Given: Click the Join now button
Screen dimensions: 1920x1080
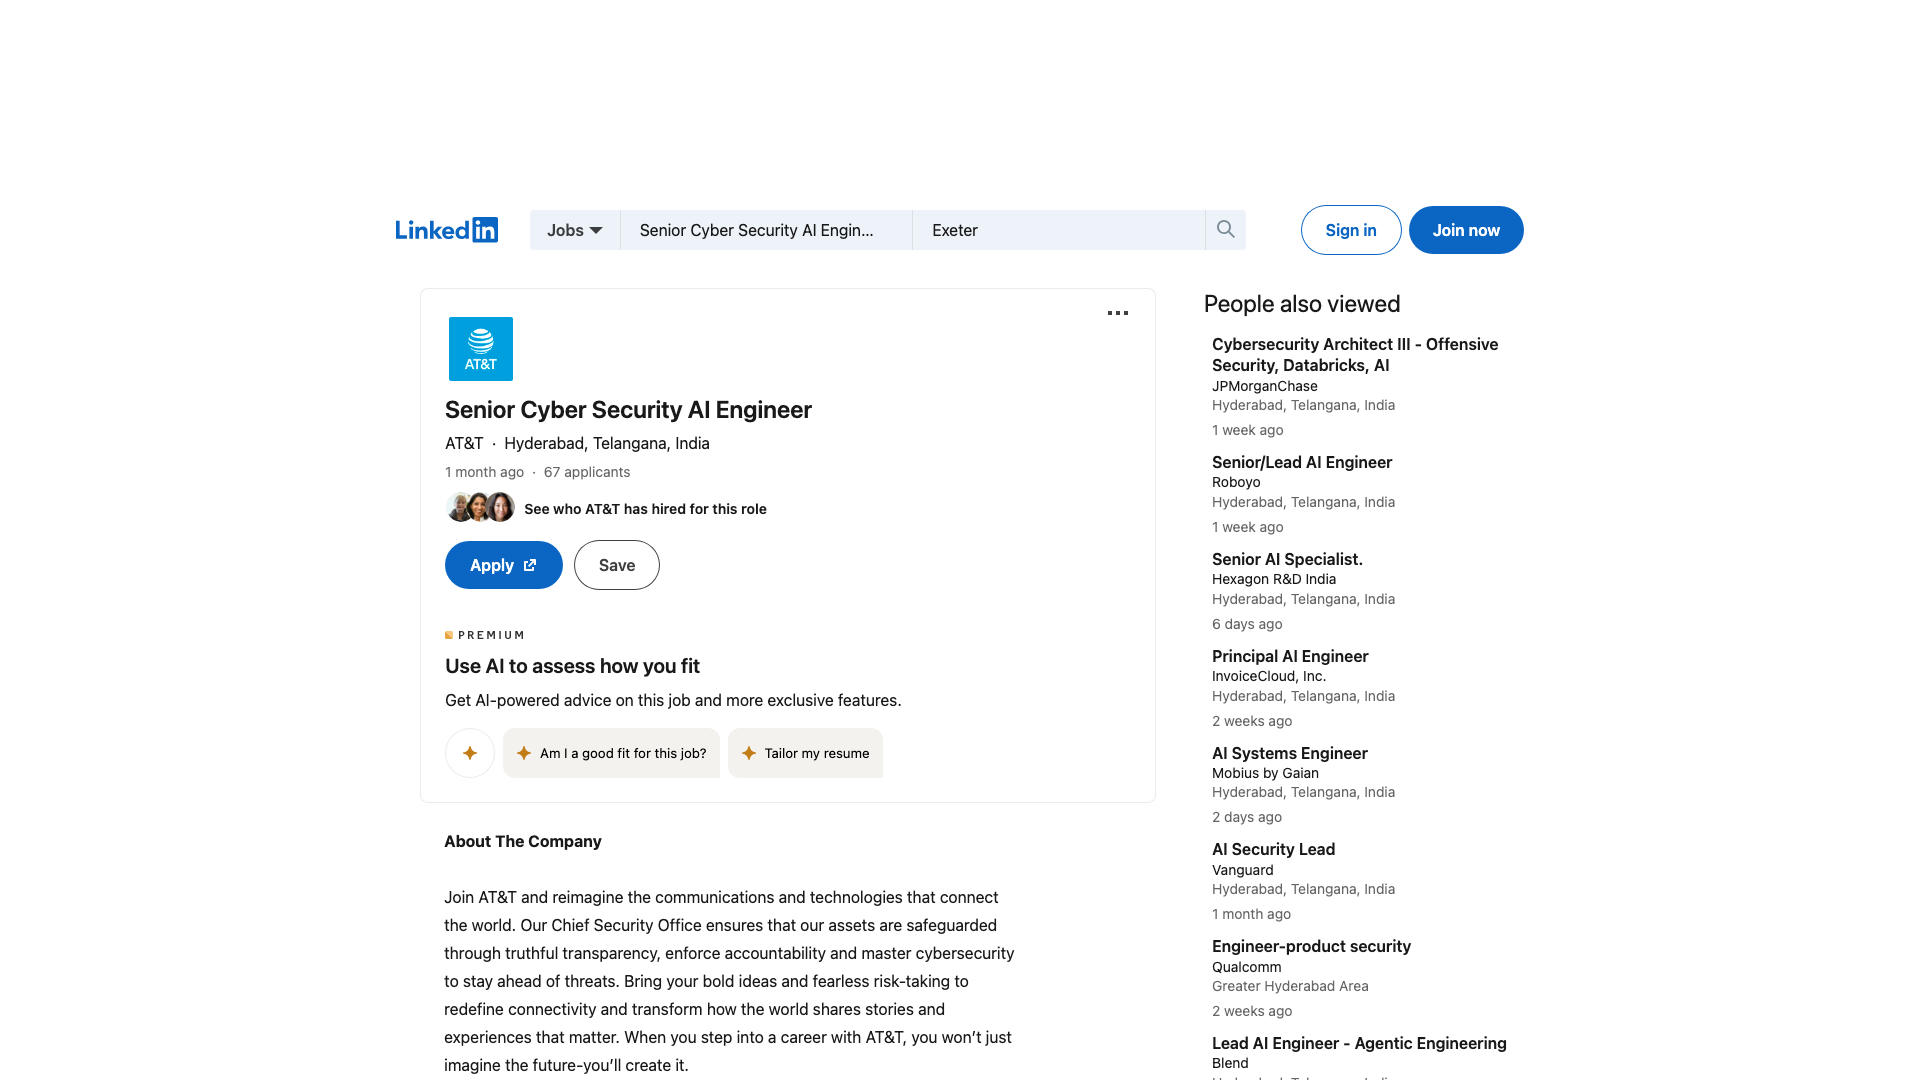Looking at the screenshot, I should pos(1466,230).
